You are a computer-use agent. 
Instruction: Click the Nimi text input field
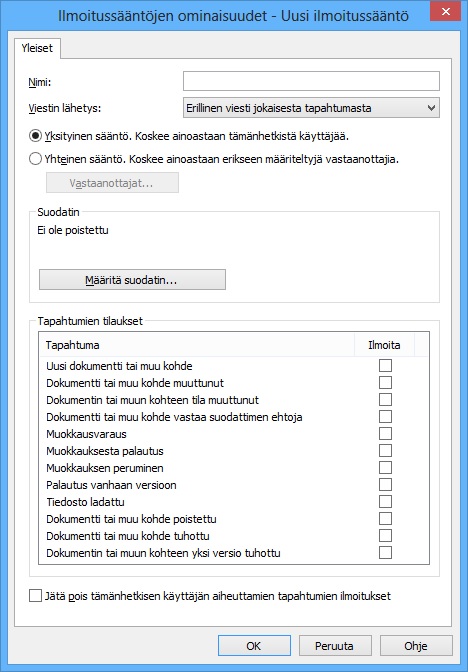(311, 81)
